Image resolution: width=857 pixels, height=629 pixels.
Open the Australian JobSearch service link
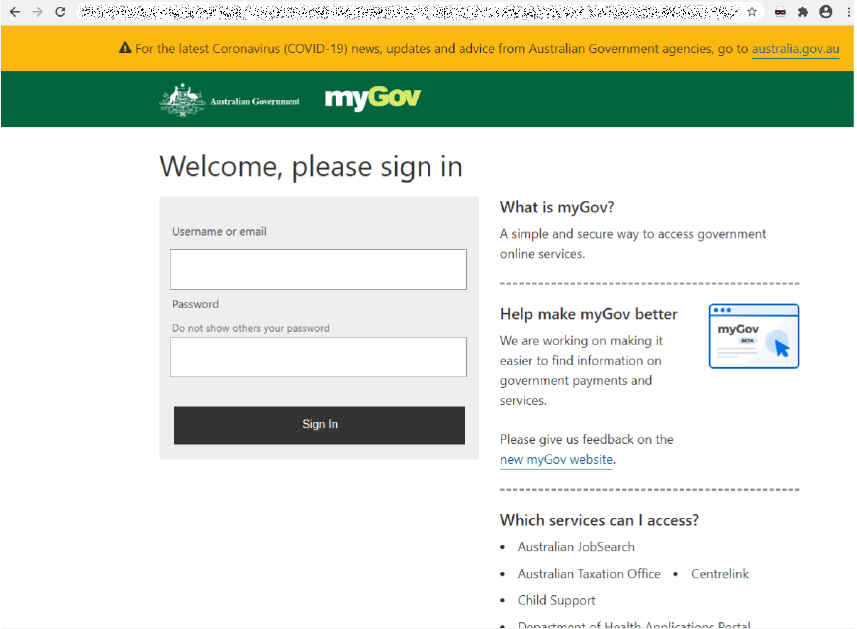[576, 546]
